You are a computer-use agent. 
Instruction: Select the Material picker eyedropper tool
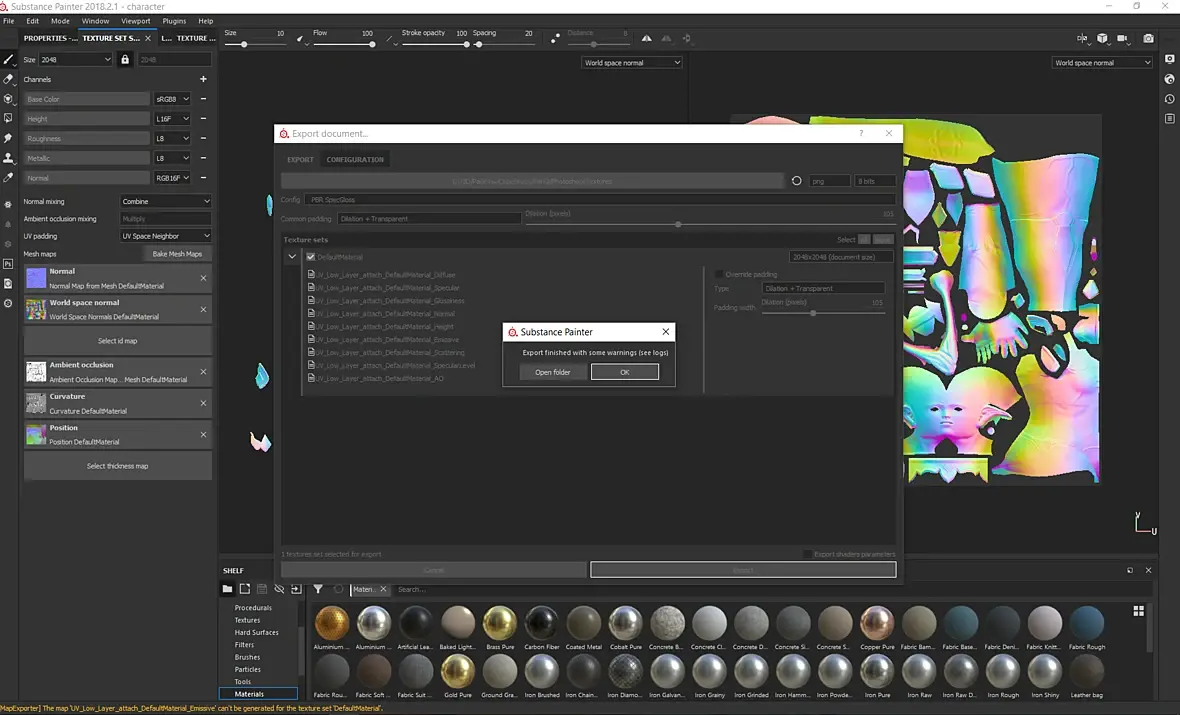(8, 178)
